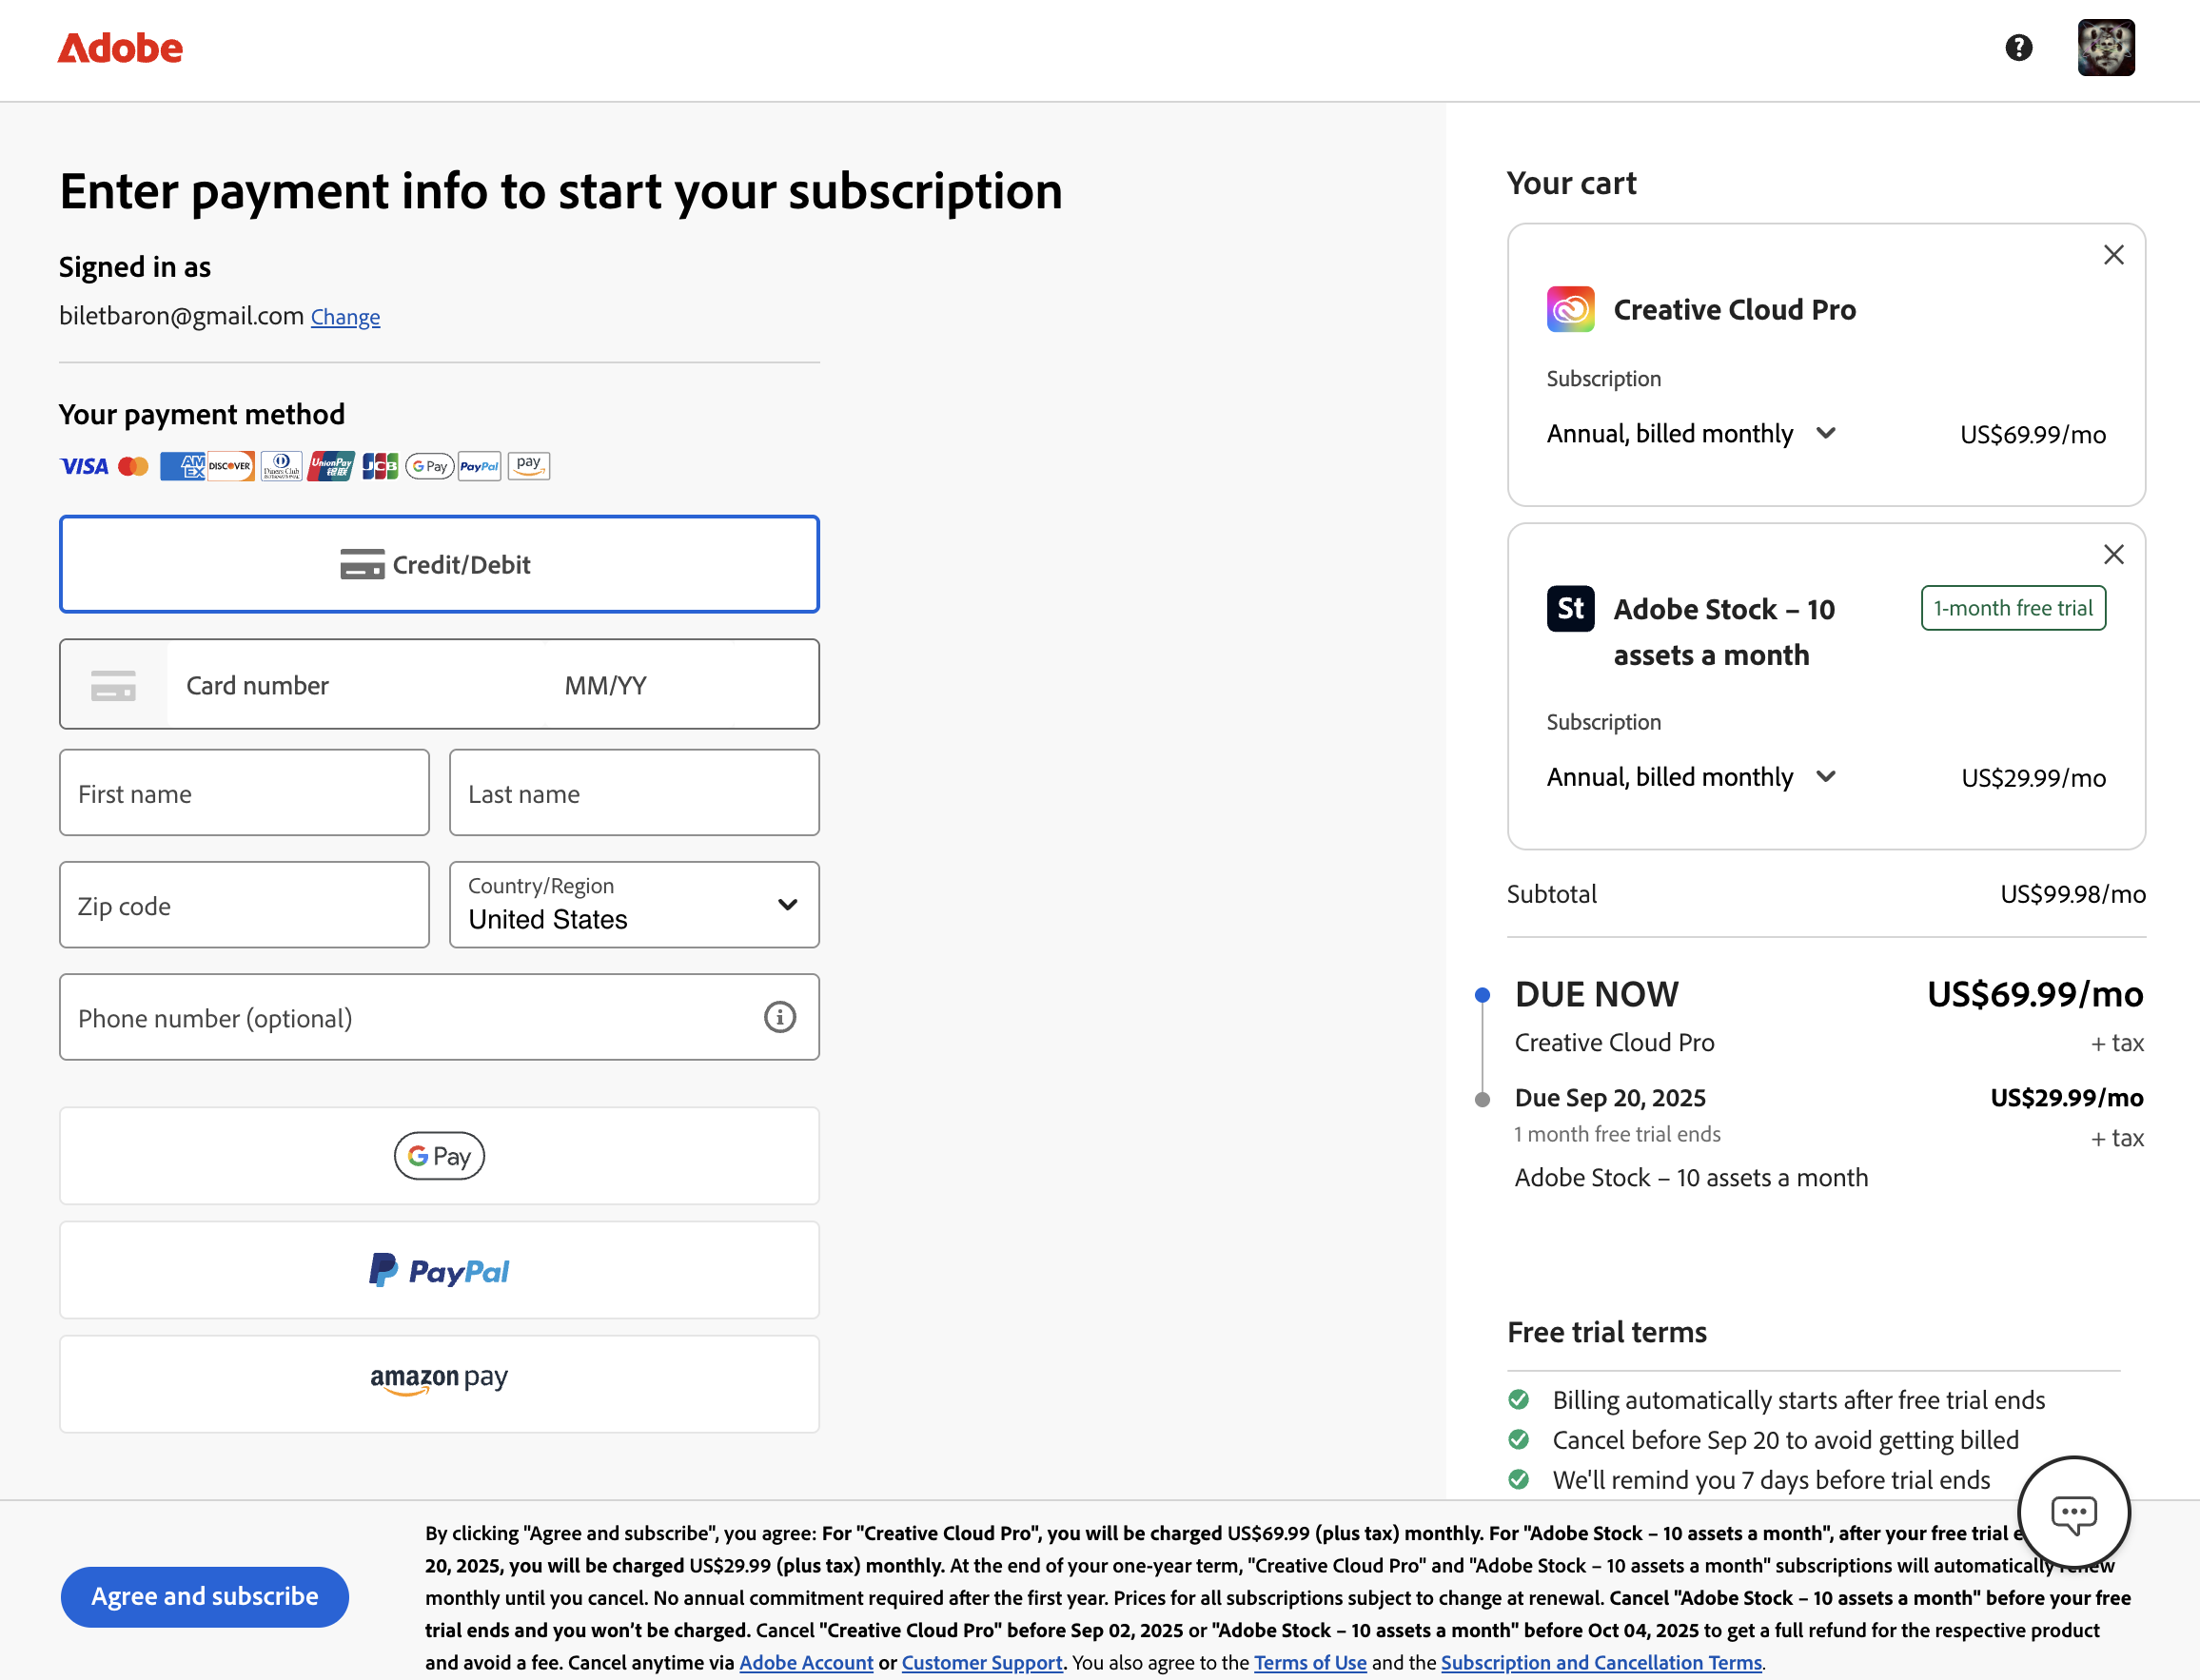Click the Change email link
Screen dimensions: 2200x1680
pyautogui.click(x=345, y=317)
